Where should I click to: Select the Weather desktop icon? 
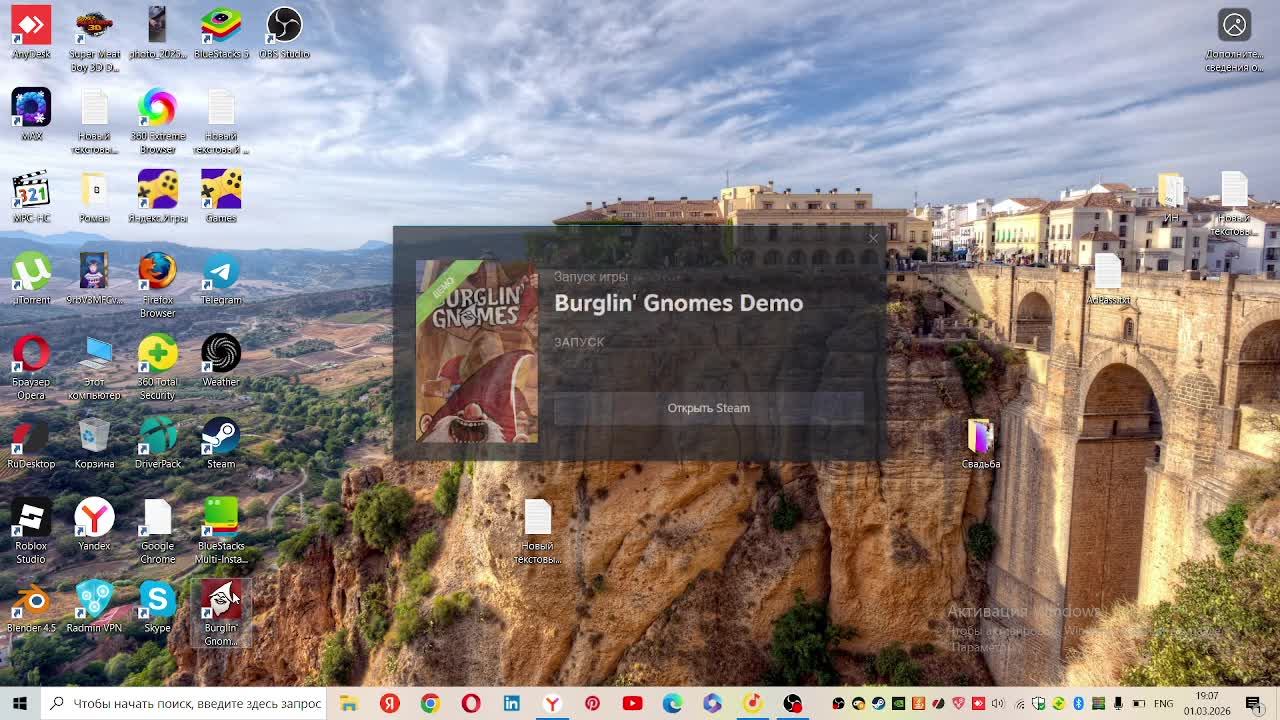click(221, 361)
